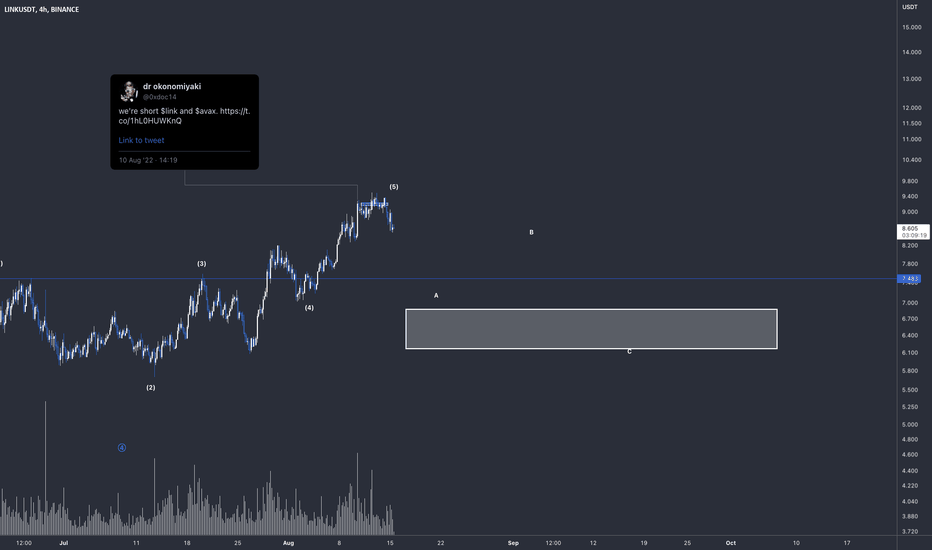The image size is (932, 550).
Task: Click the USDT currency label on axis
Action: coord(909,7)
